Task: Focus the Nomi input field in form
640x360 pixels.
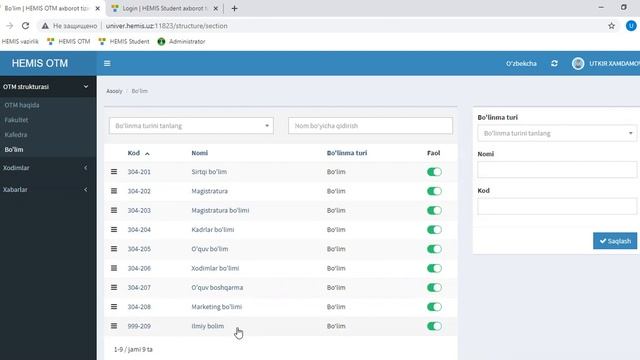Action: click(x=557, y=169)
